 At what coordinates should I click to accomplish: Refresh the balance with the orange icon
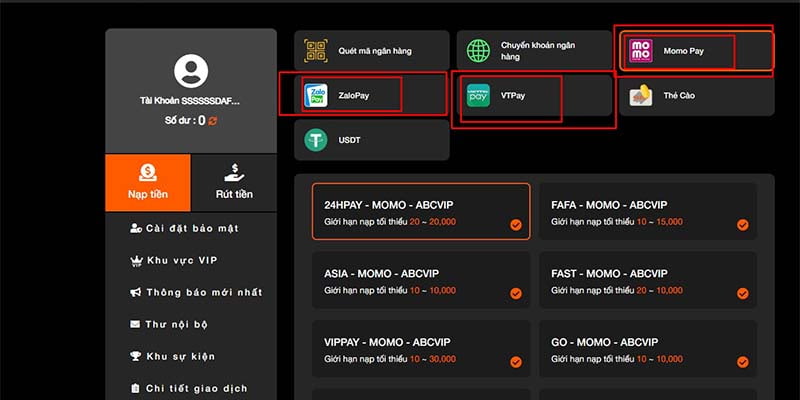[213, 121]
